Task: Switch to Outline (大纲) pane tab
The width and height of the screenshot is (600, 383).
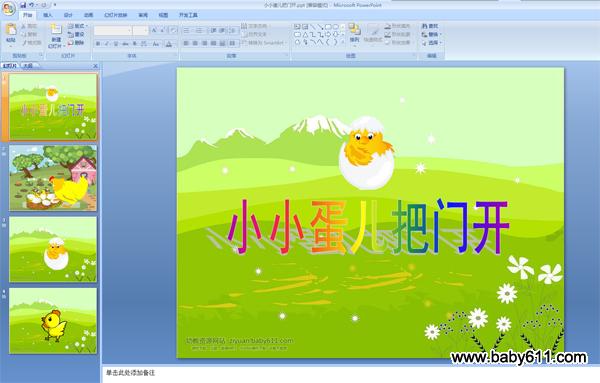Action: coord(28,66)
